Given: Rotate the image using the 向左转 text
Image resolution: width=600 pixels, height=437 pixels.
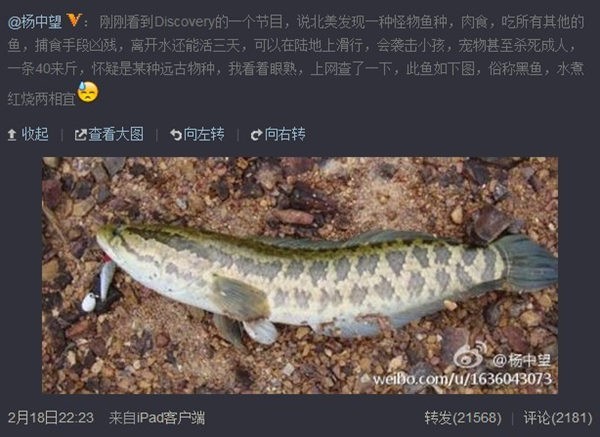Looking at the screenshot, I should coord(204,134).
